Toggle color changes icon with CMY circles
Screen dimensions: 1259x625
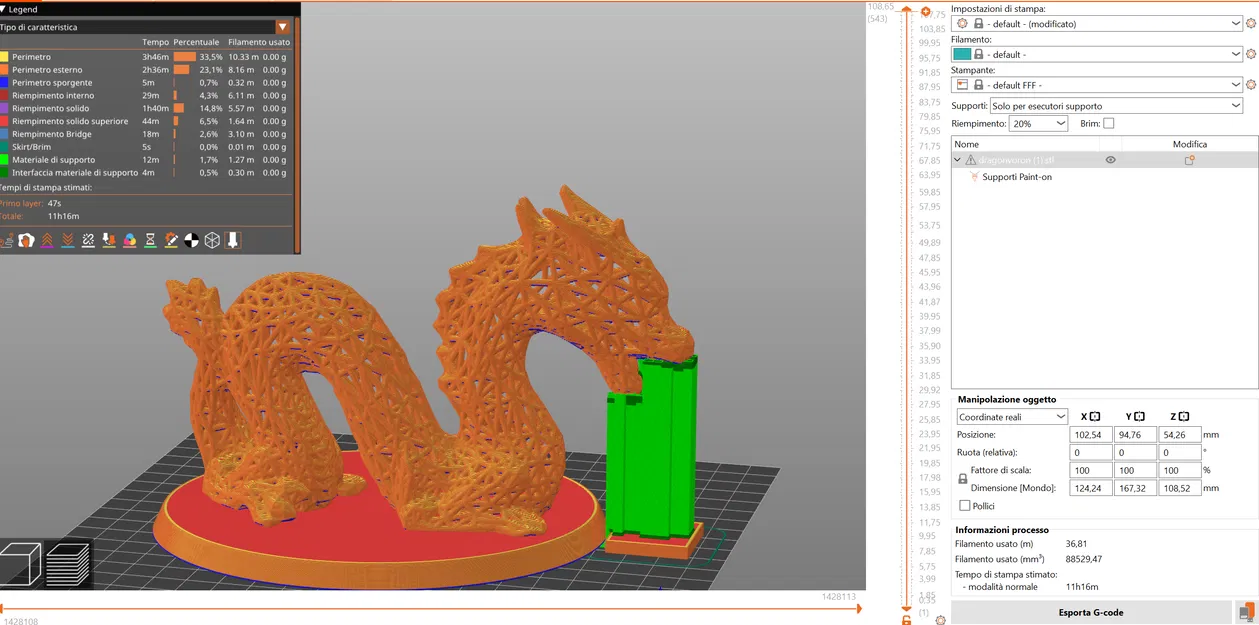click(130, 240)
